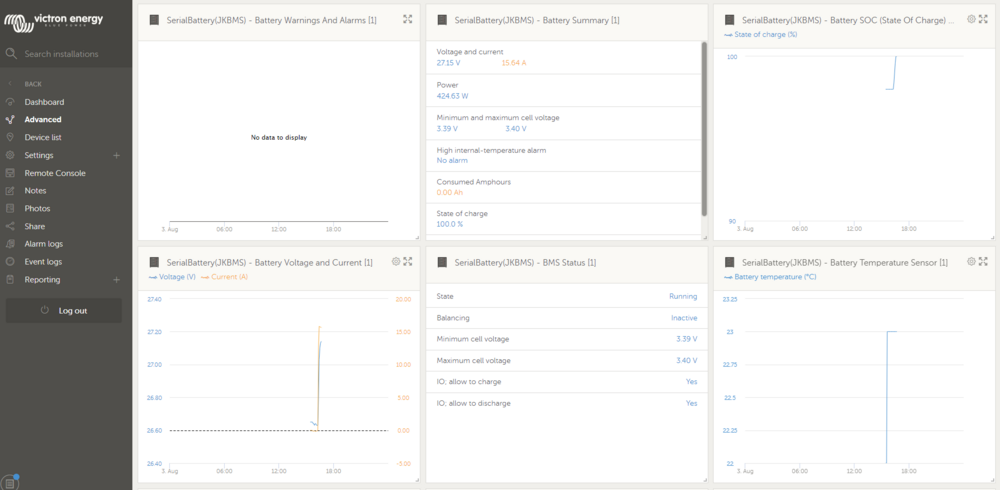This screenshot has width=1000, height=490.
Task: Click fullscreen icon on Battery Temperature Sensor widget
Action: point(983,261)
